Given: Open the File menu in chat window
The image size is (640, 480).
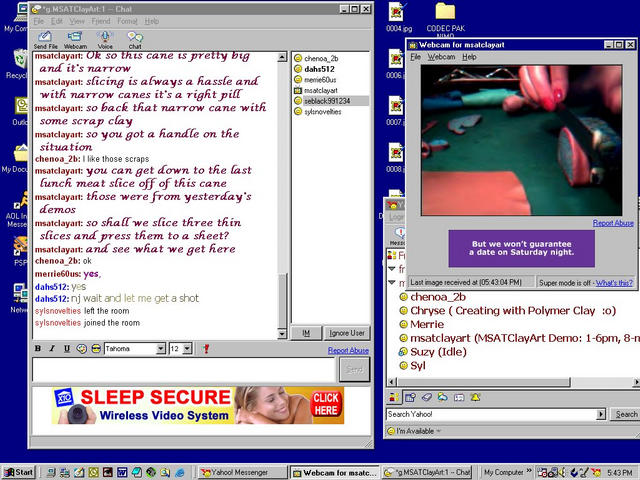Looking at the screenshot, I should [38, 21].
